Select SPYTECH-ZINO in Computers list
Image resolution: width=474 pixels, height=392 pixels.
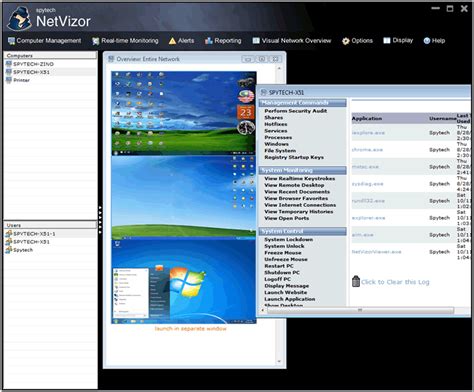click(33, 64)
